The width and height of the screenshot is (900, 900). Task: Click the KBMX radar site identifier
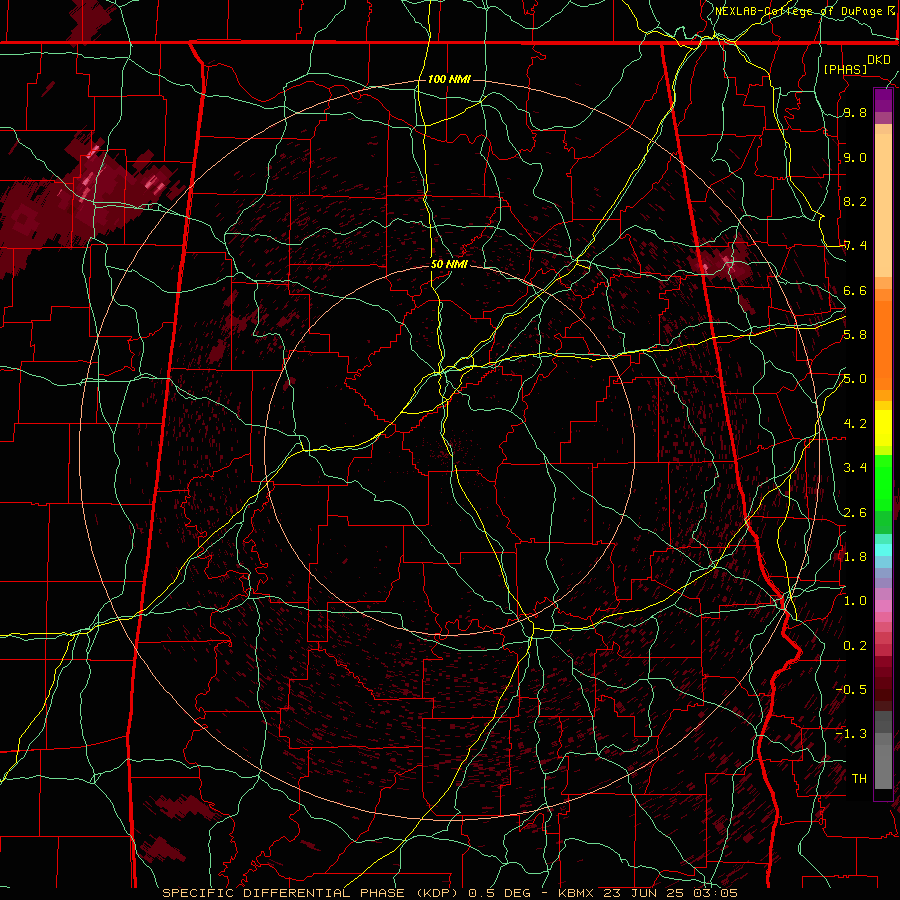[x=576, y=893]
